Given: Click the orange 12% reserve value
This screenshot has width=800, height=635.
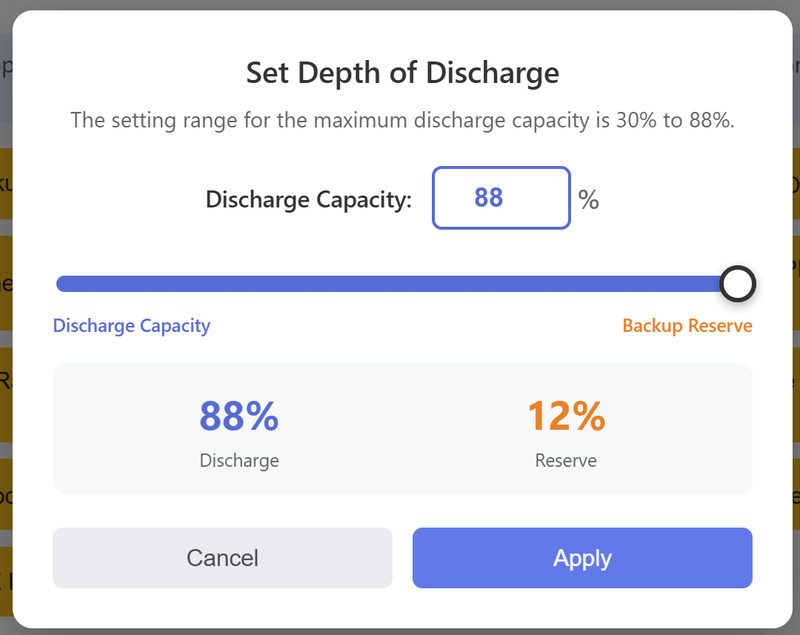Looking at the screenshot, I should tap(566, 416).
